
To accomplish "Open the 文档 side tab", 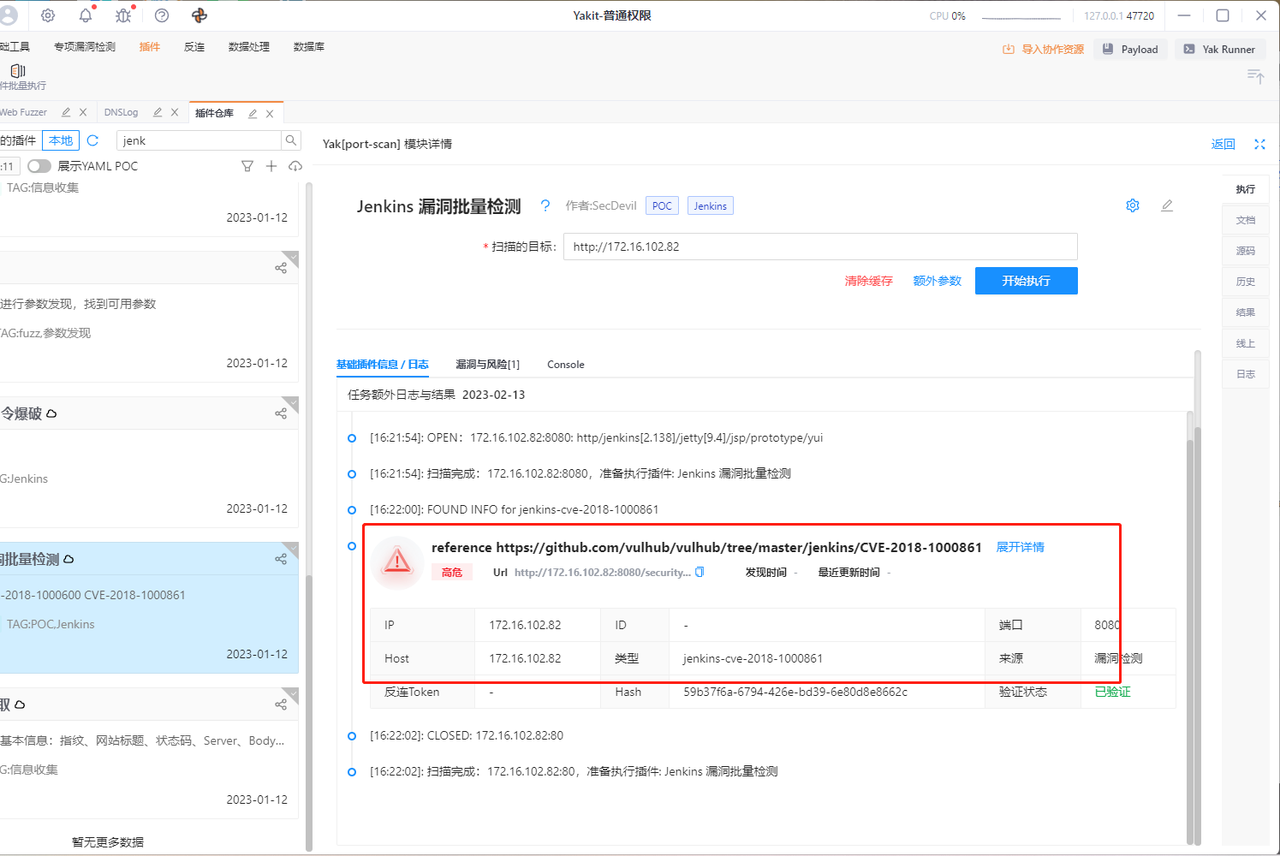I will point(1245,220).
